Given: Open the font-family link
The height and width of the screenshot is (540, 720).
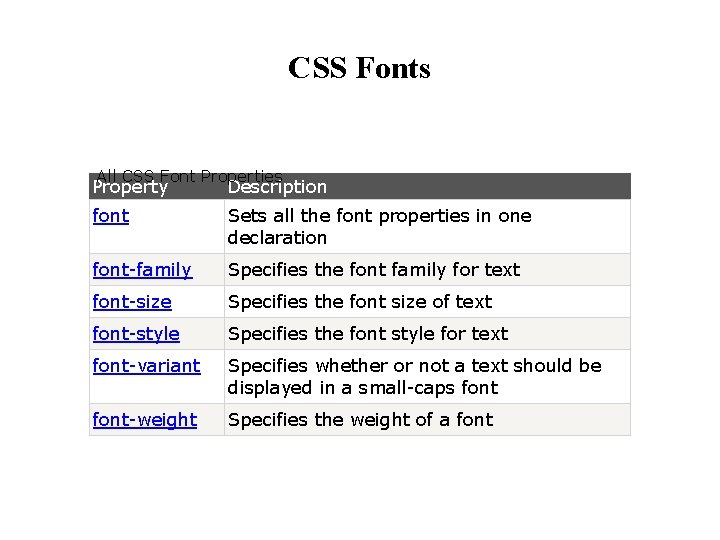Looking at the screenshot, I should (x=142, y=270).
